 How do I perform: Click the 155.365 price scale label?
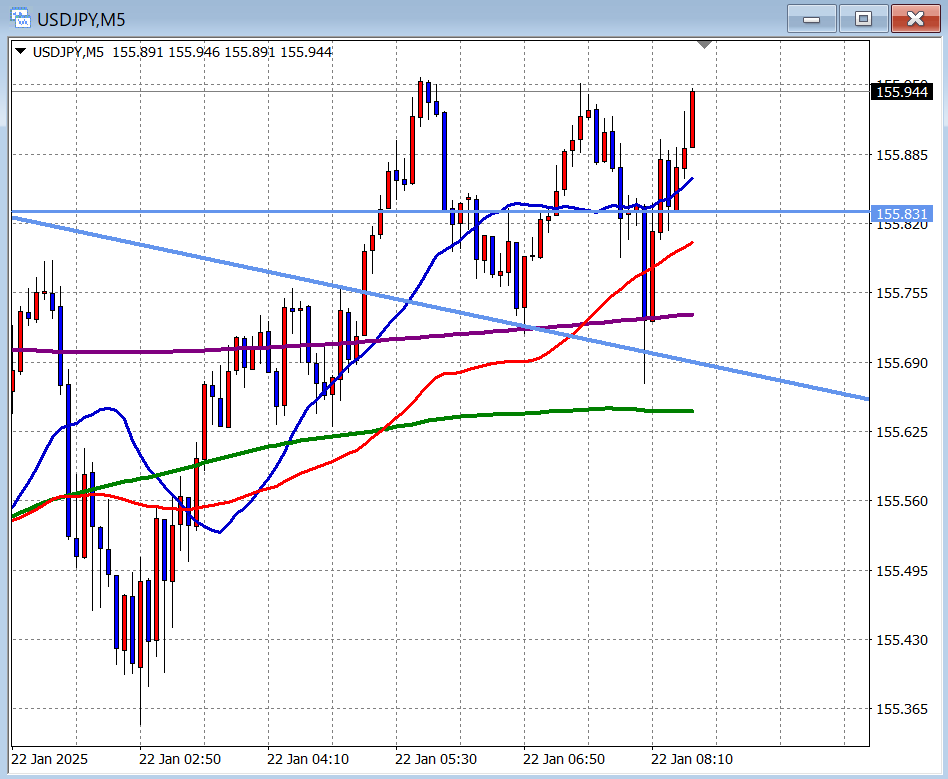tap(900, 709)
